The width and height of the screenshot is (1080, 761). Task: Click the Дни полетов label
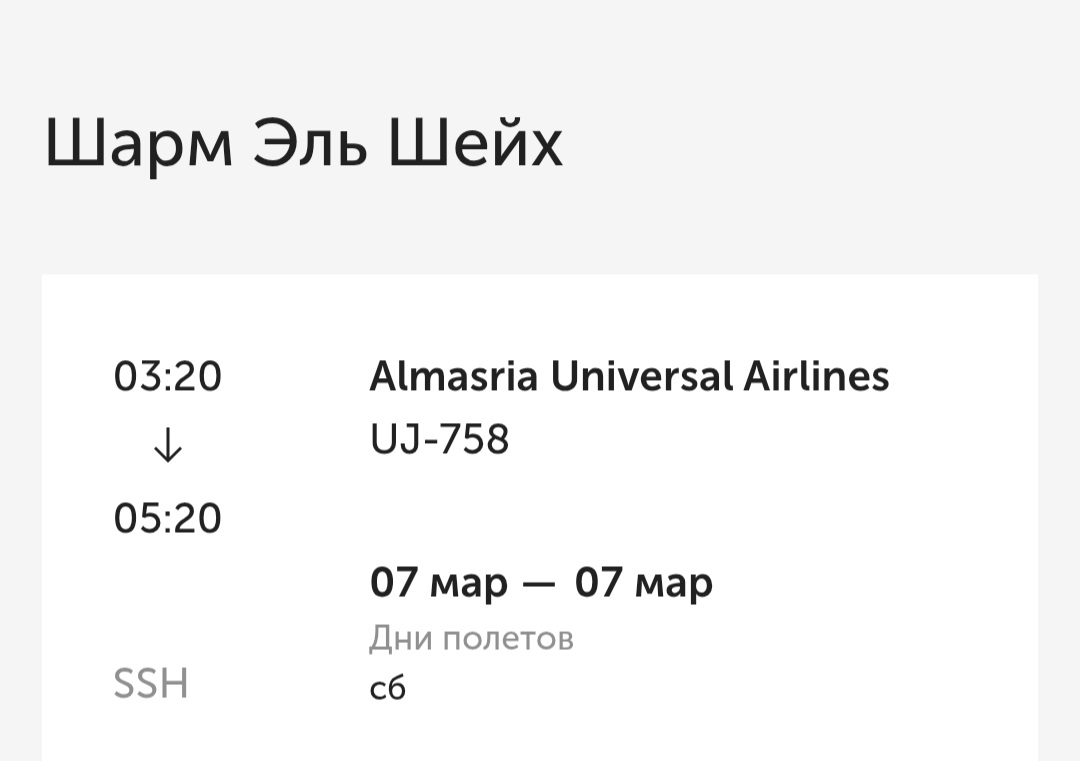coord(471,638)
